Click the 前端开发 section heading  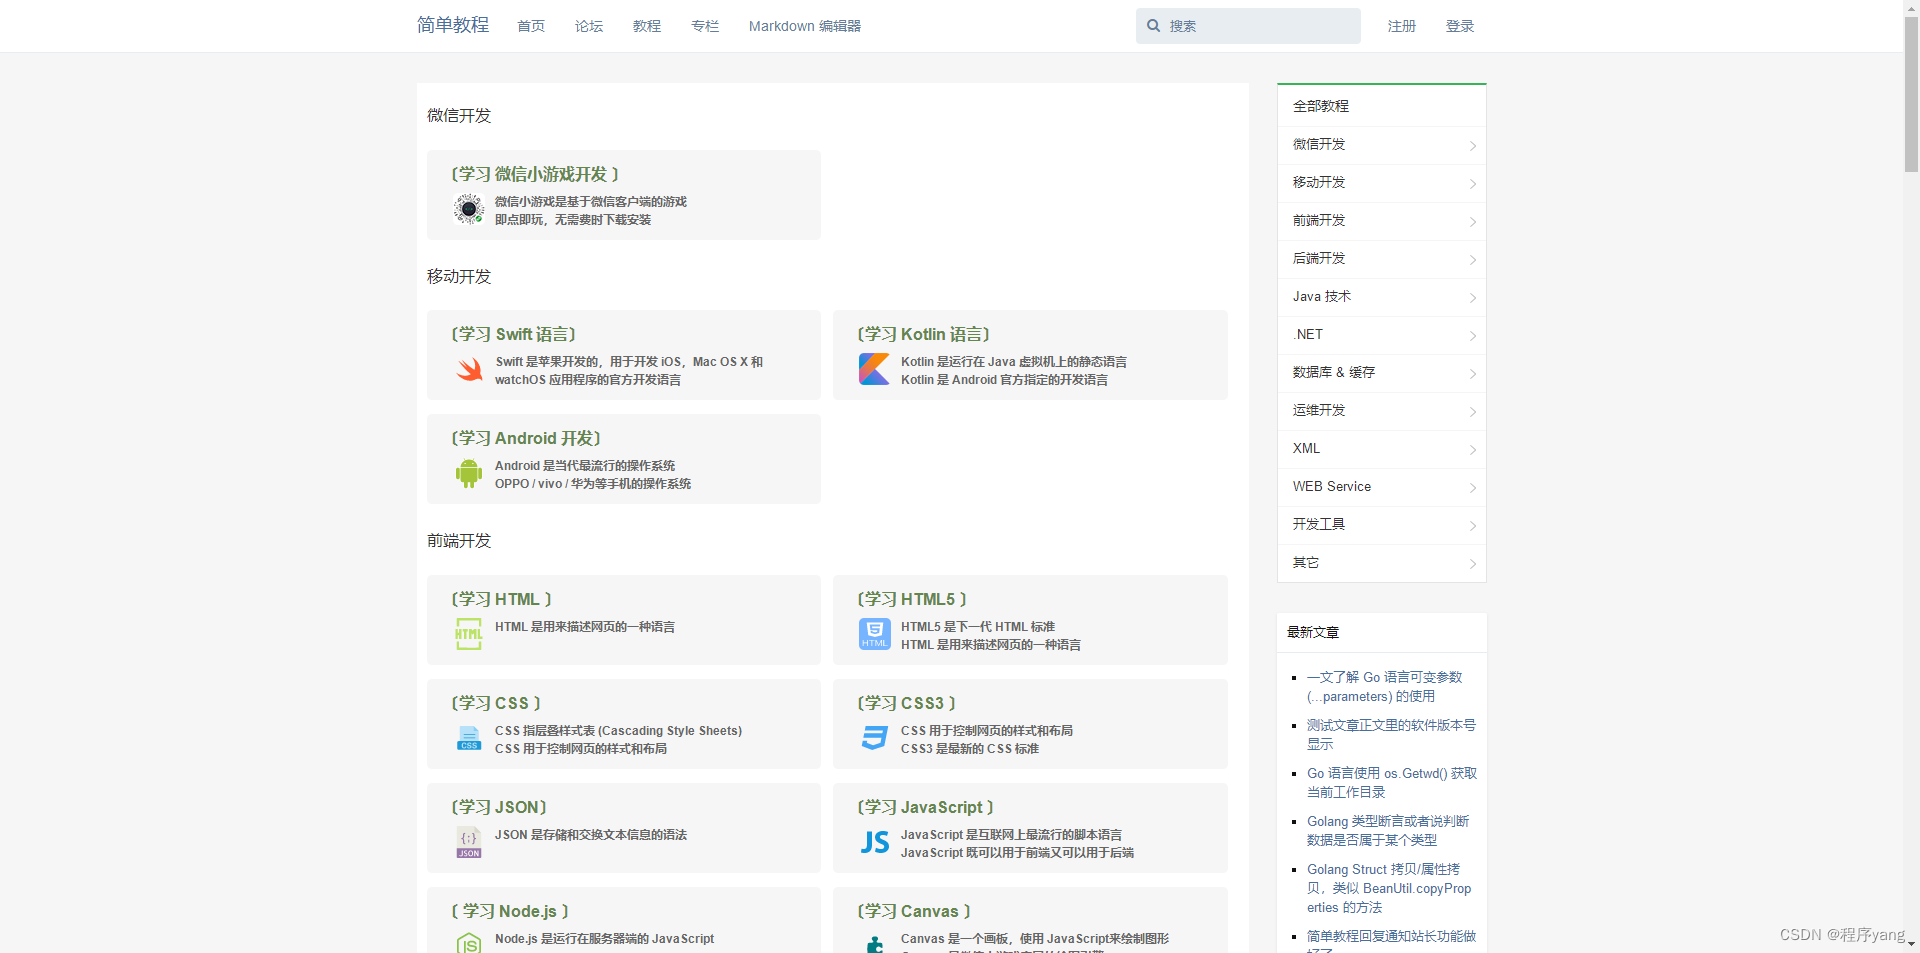click(459, 541)
